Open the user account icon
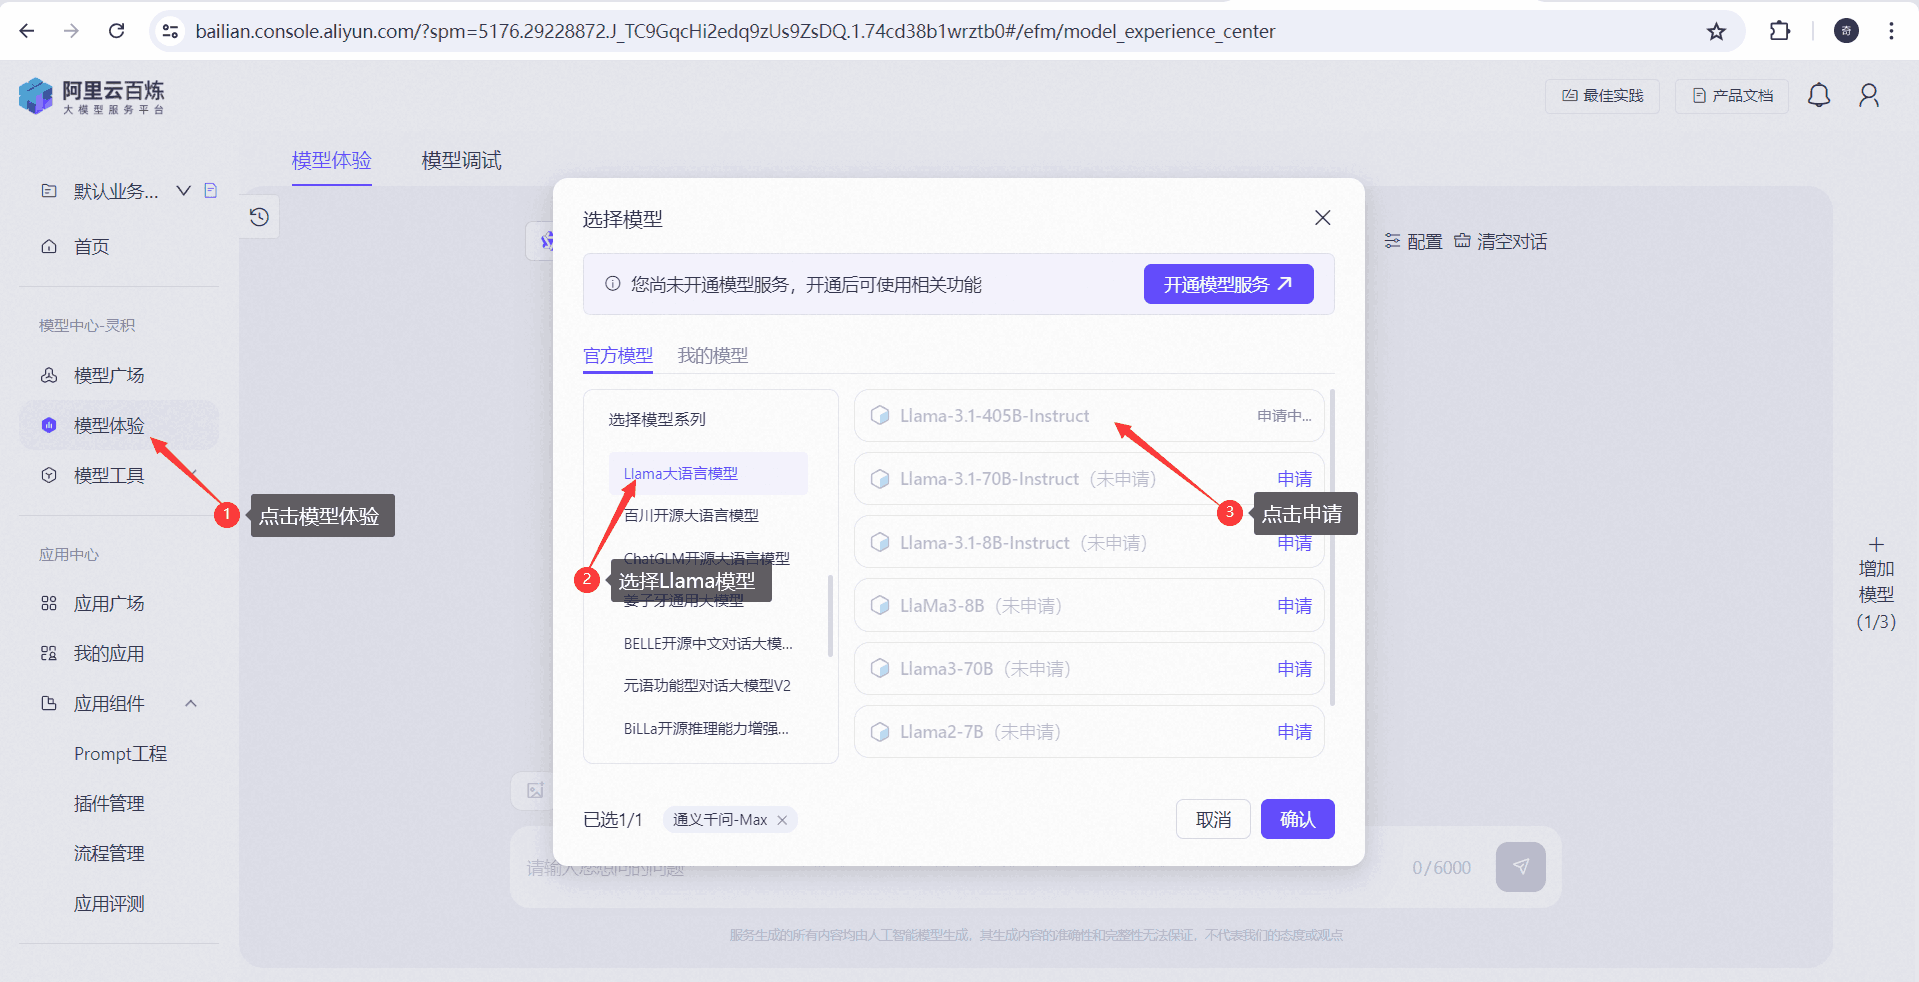 pos(1869,95)
